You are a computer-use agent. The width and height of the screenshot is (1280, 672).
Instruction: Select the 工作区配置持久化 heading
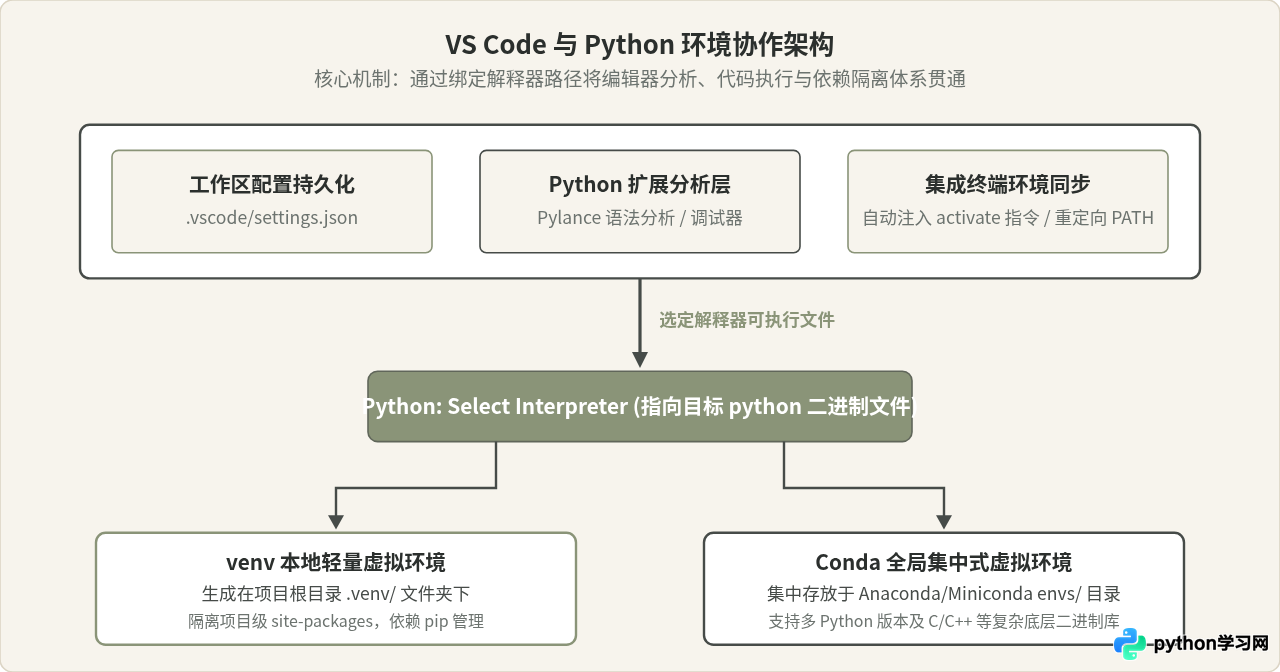272,185
